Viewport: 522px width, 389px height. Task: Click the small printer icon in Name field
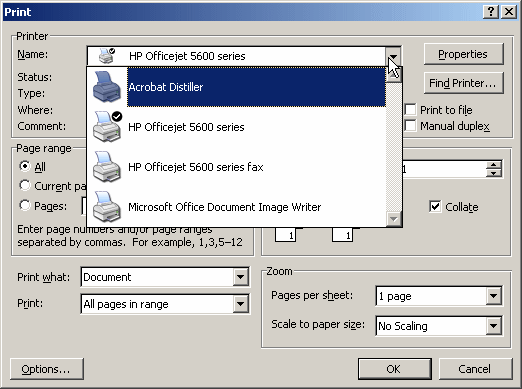click(x=107, y=56)
